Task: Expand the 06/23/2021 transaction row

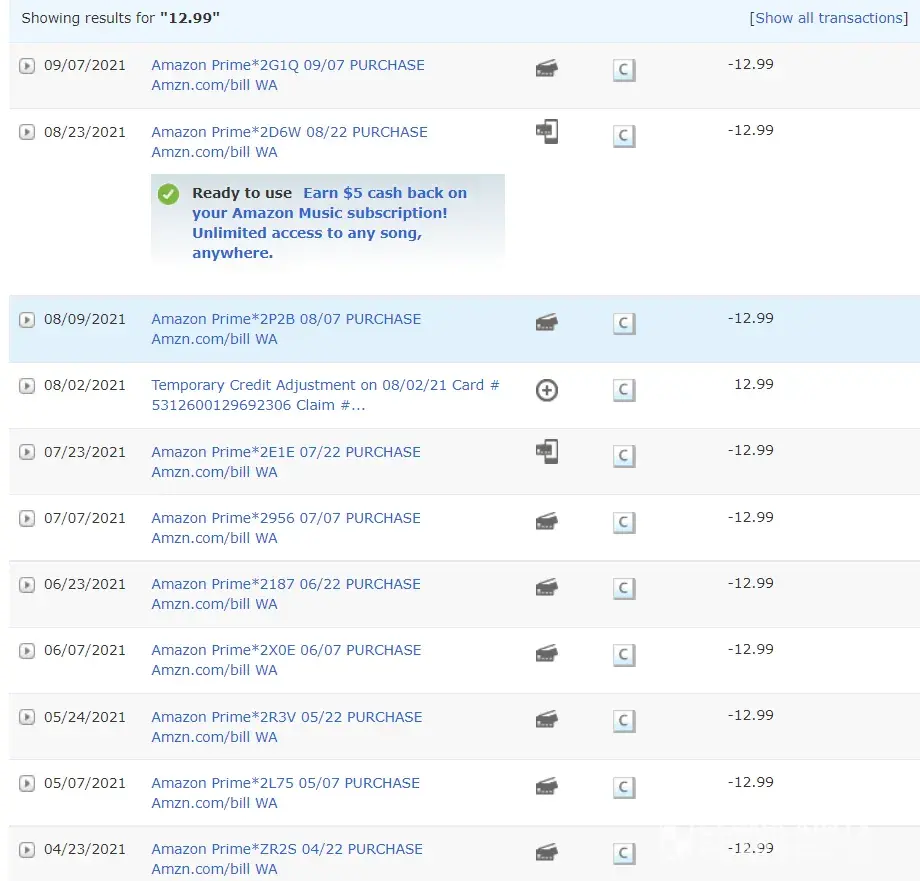Action: tap(27, 585)
